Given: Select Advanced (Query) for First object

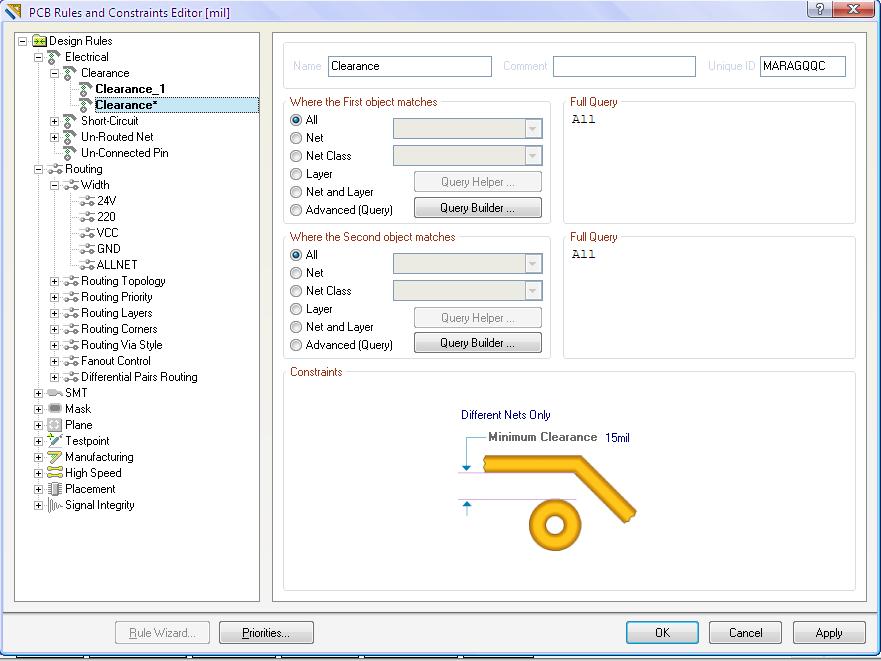Looking at the screenshot, I should coord(296,210).
